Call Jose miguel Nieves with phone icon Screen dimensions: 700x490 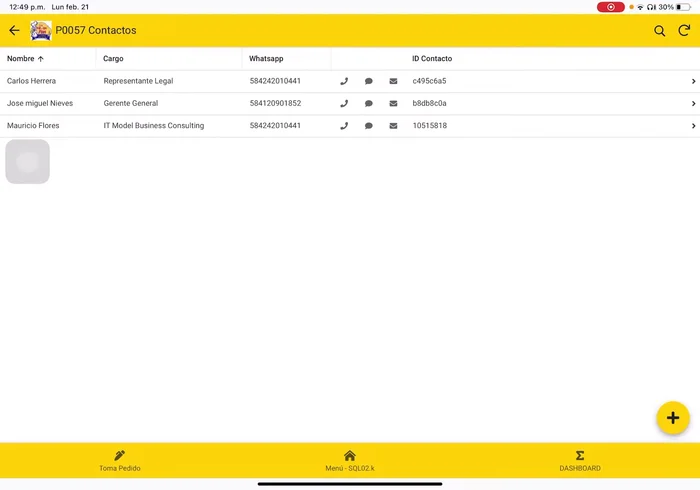pyautogui.click(x=344, y=103)
